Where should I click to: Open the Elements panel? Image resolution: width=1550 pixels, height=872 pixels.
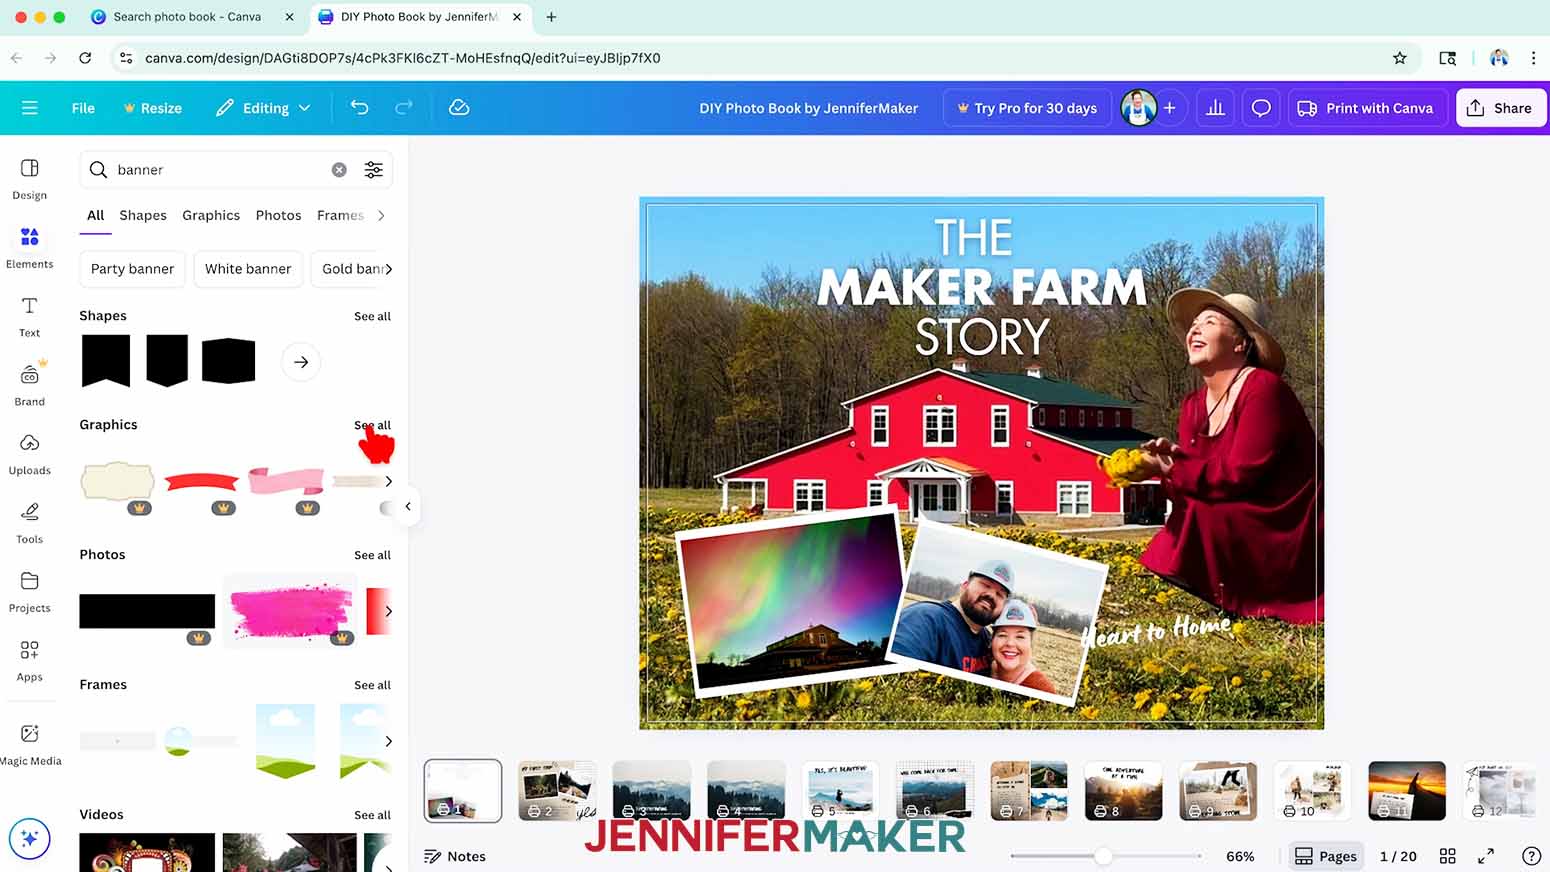tap(30, 248)
